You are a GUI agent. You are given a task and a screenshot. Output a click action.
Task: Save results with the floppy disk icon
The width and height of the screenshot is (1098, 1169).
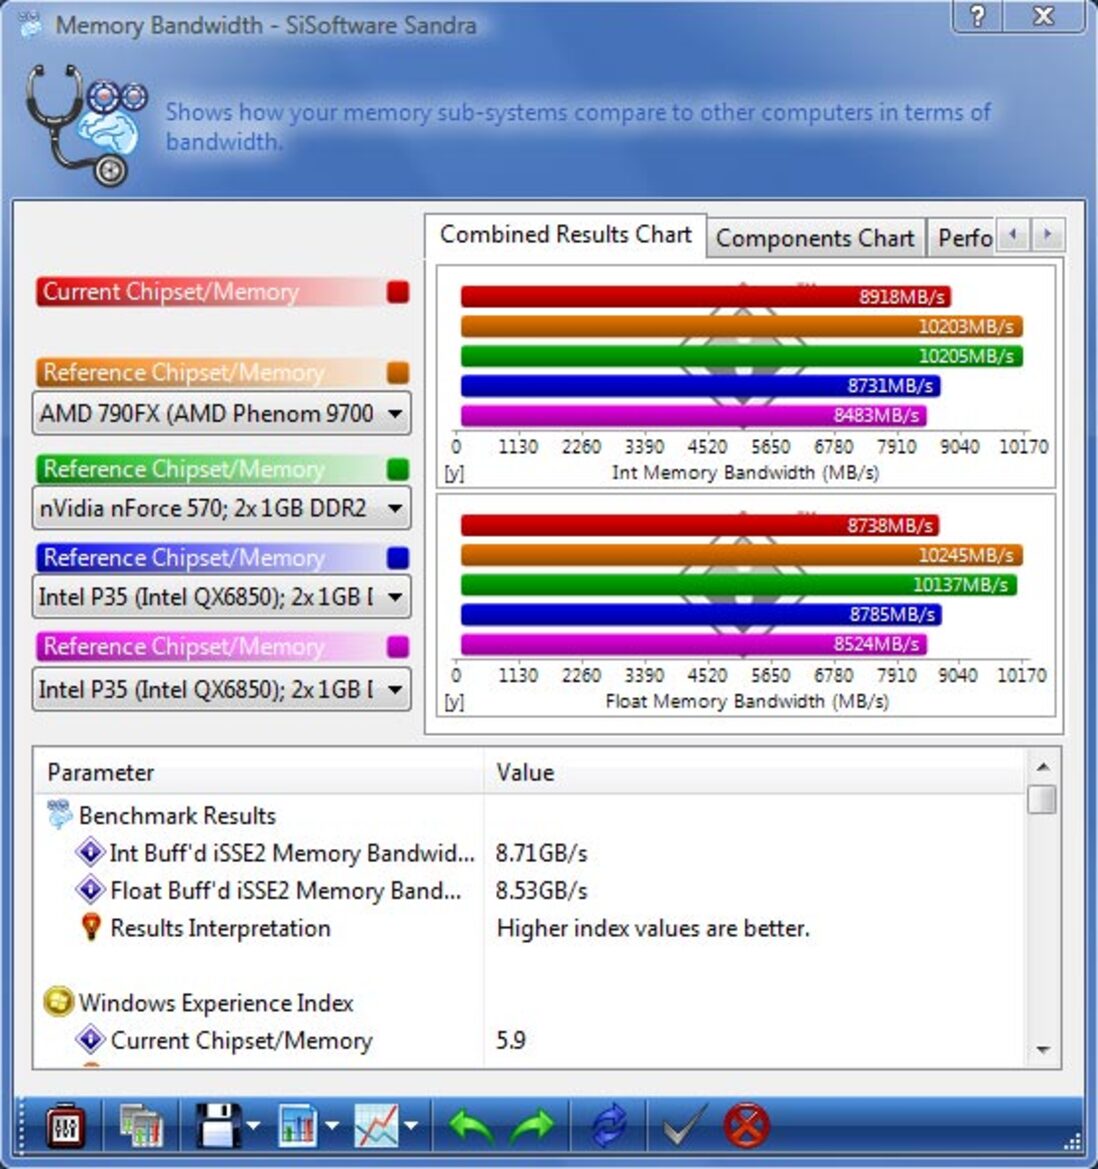point(217,1126)
